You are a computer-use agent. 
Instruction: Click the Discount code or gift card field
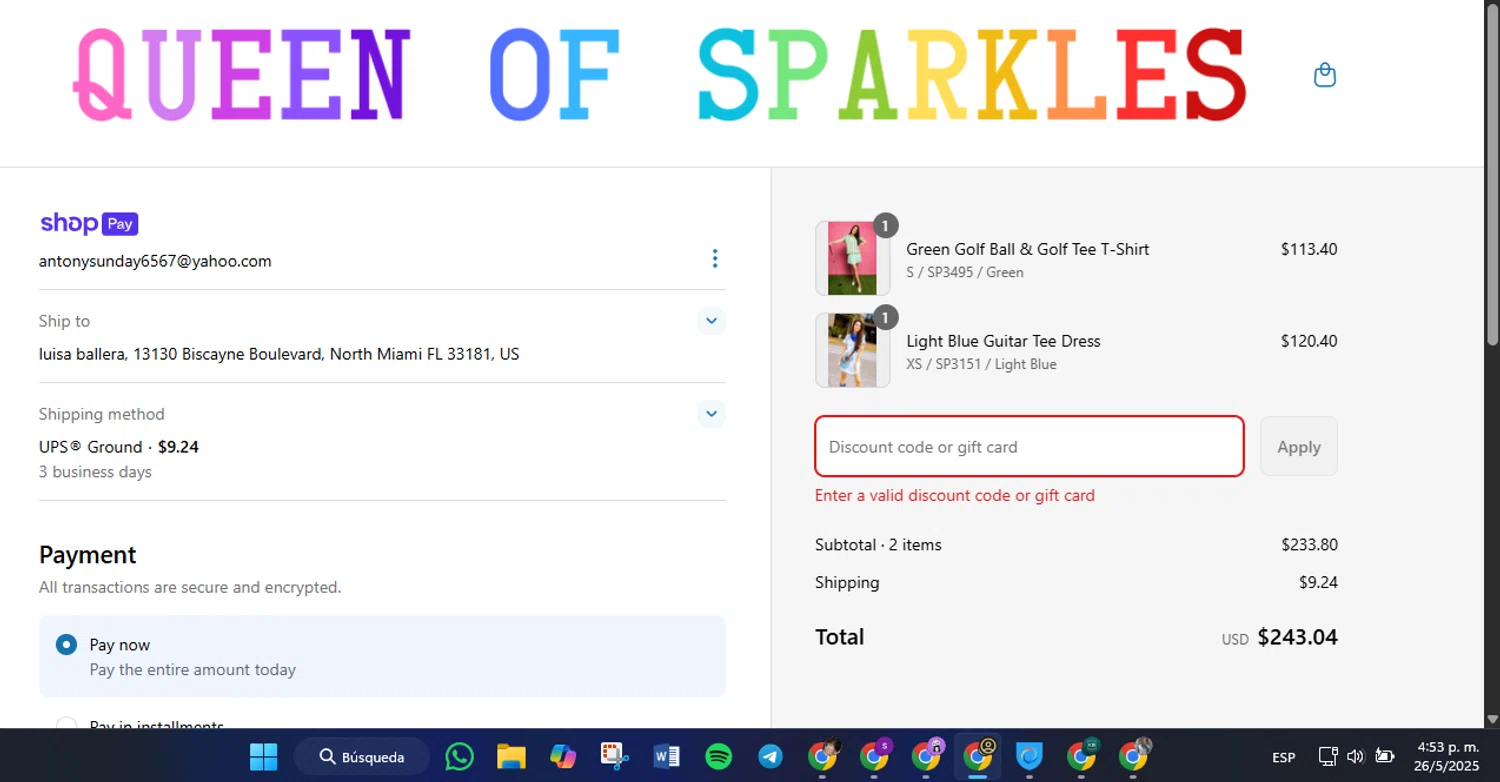point(1029,447)
